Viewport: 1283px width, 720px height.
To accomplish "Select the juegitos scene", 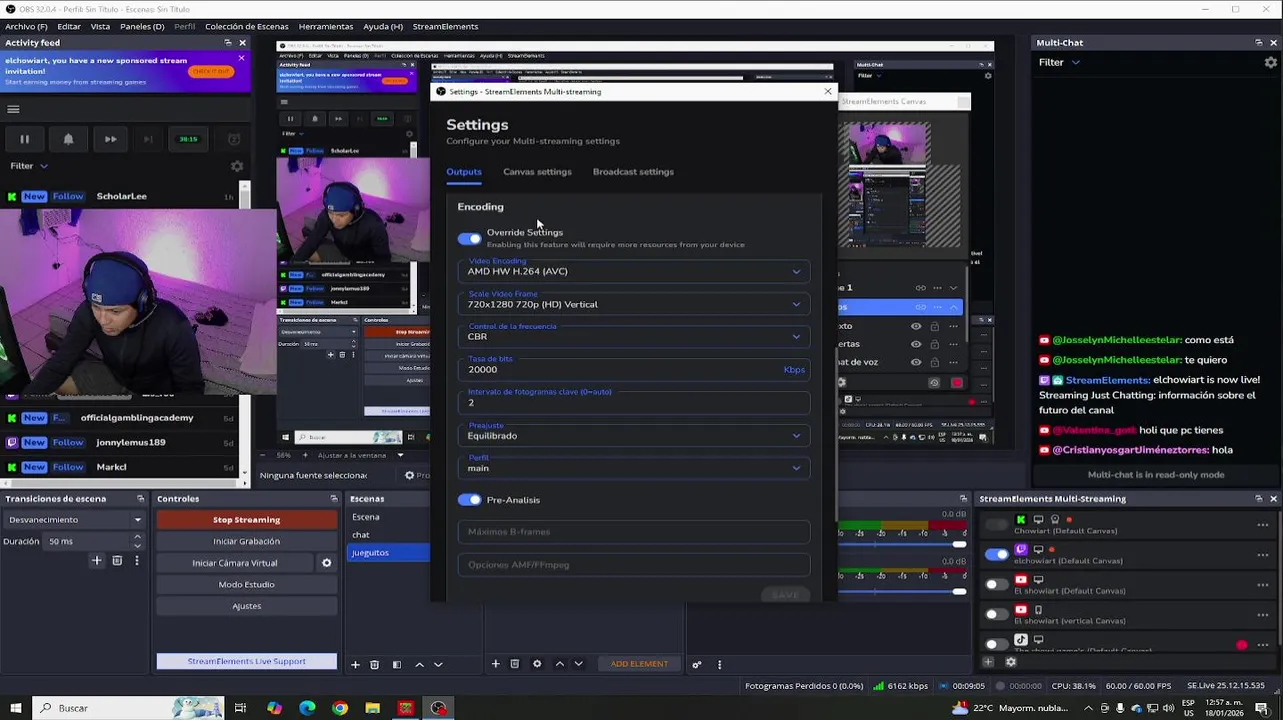I will click(388, 553).
